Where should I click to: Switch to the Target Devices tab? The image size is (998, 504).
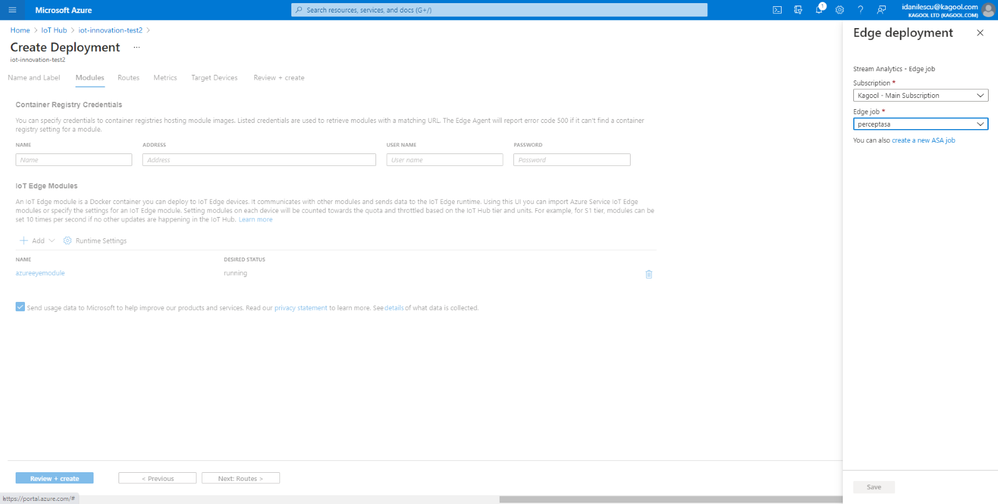214,78
